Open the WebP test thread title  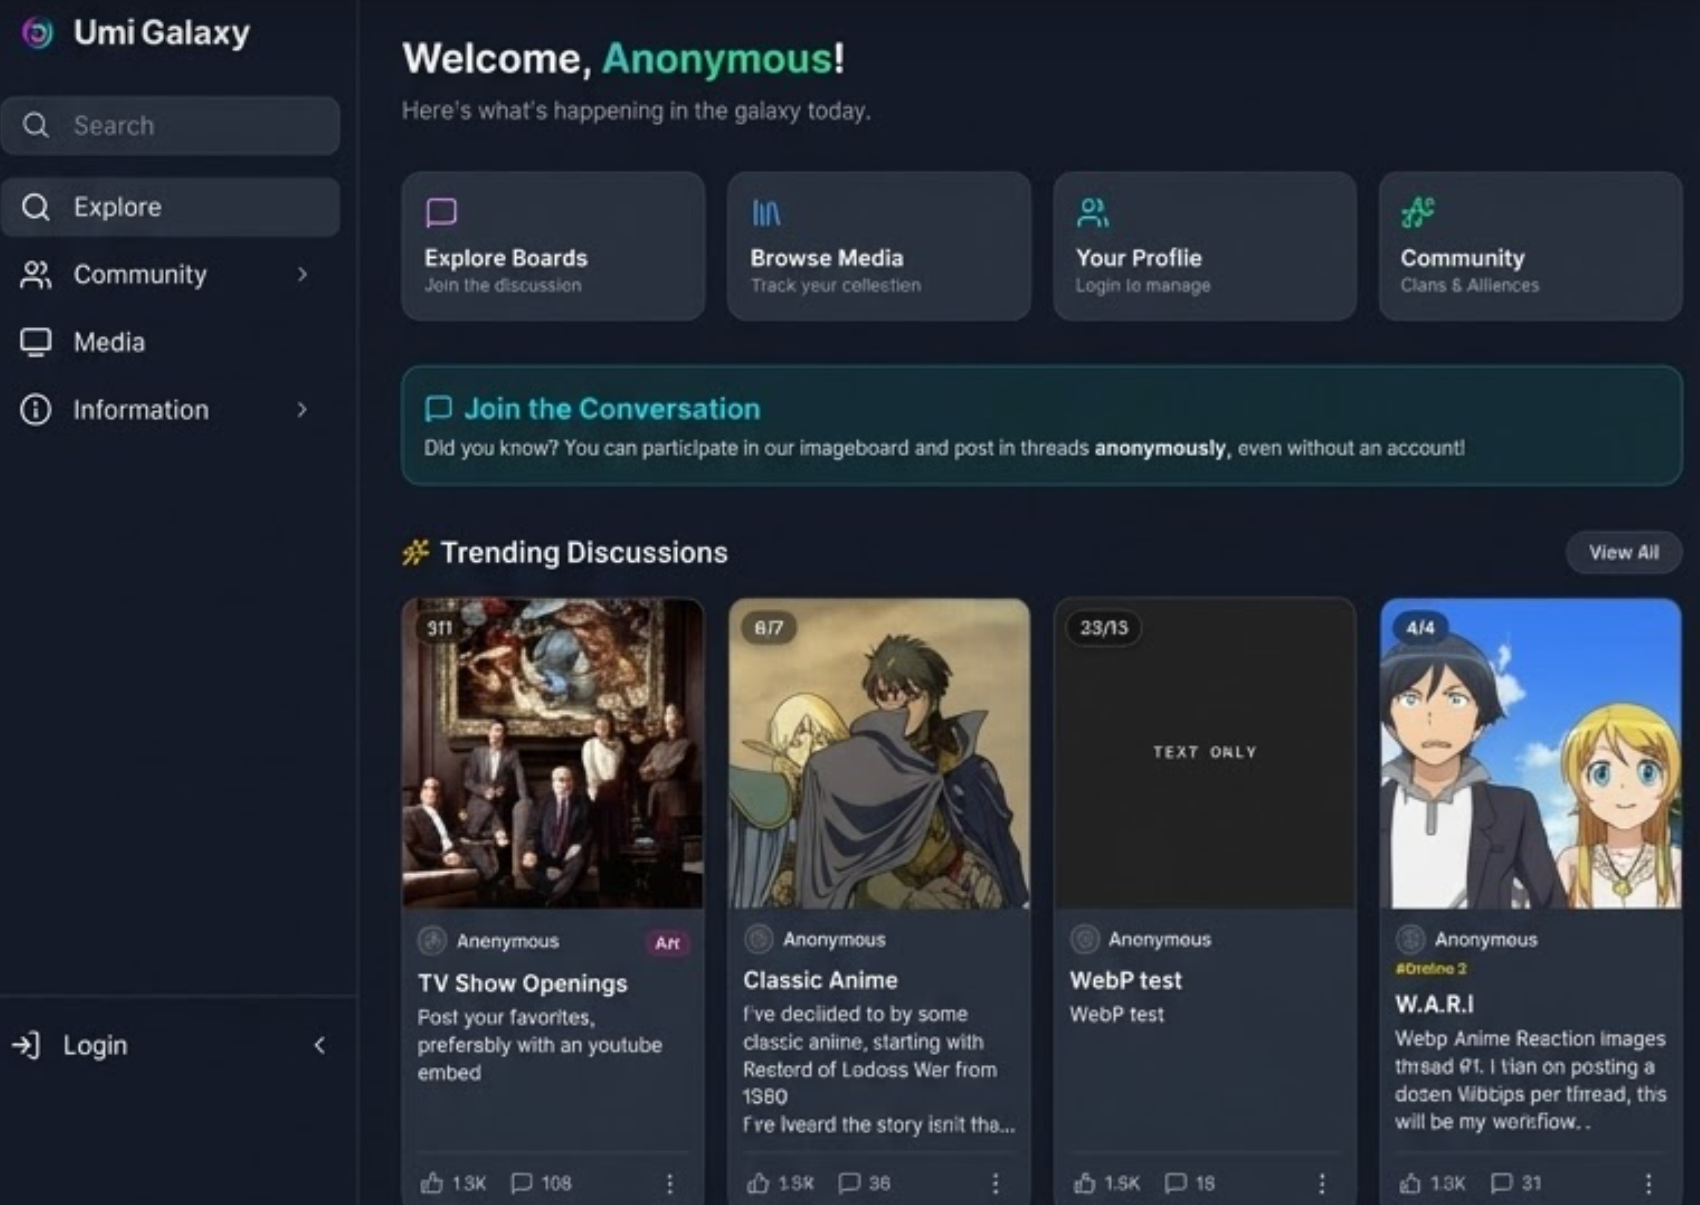1126,980
